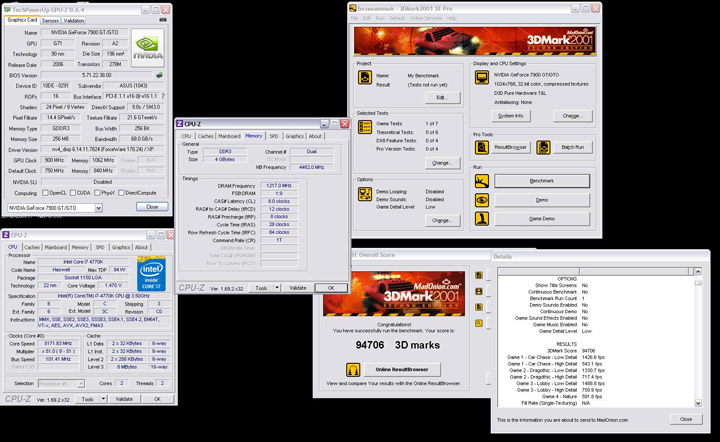The height and width of the screenshot is (442, 720).
Task: Click the Project icon in 3DMark2001
Action: [x=365, y=77]
